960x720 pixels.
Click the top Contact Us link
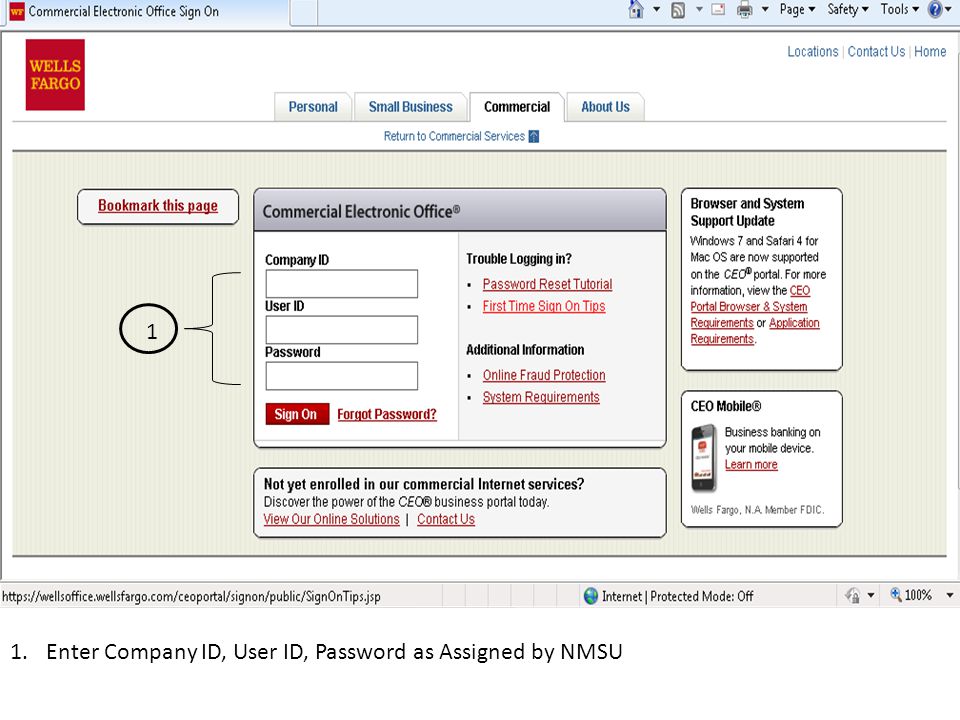pyautogui.click(x=876, y=52)
